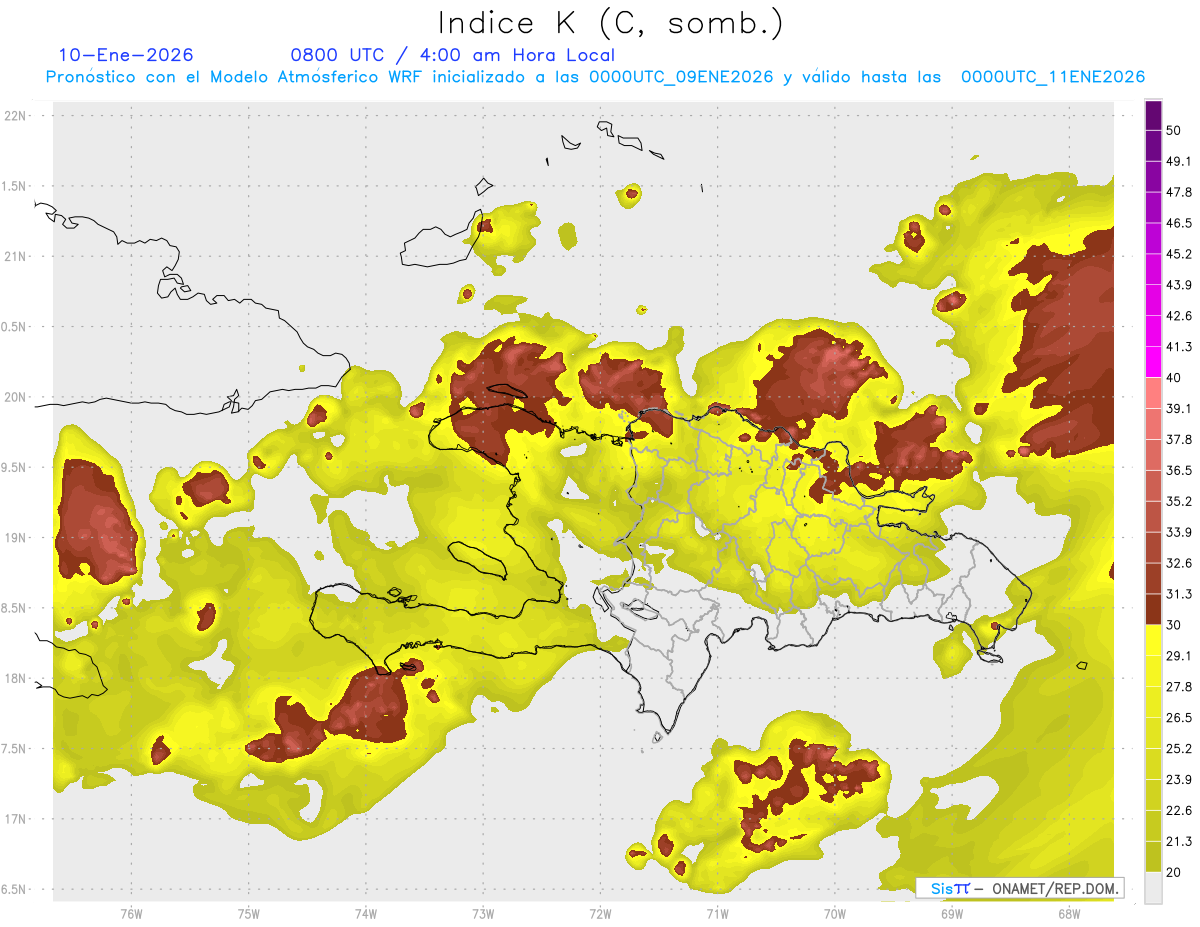
Task: Click the colorbar label '45.2'
Action: tap(1179, 254)
